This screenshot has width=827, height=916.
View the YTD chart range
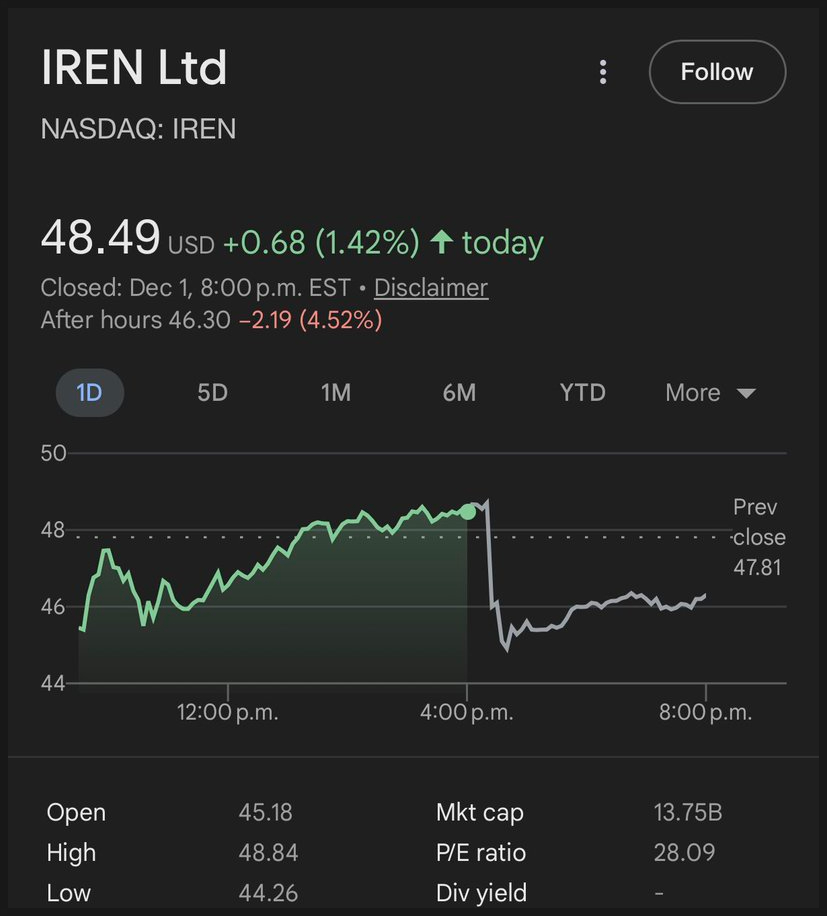(583, 393)
